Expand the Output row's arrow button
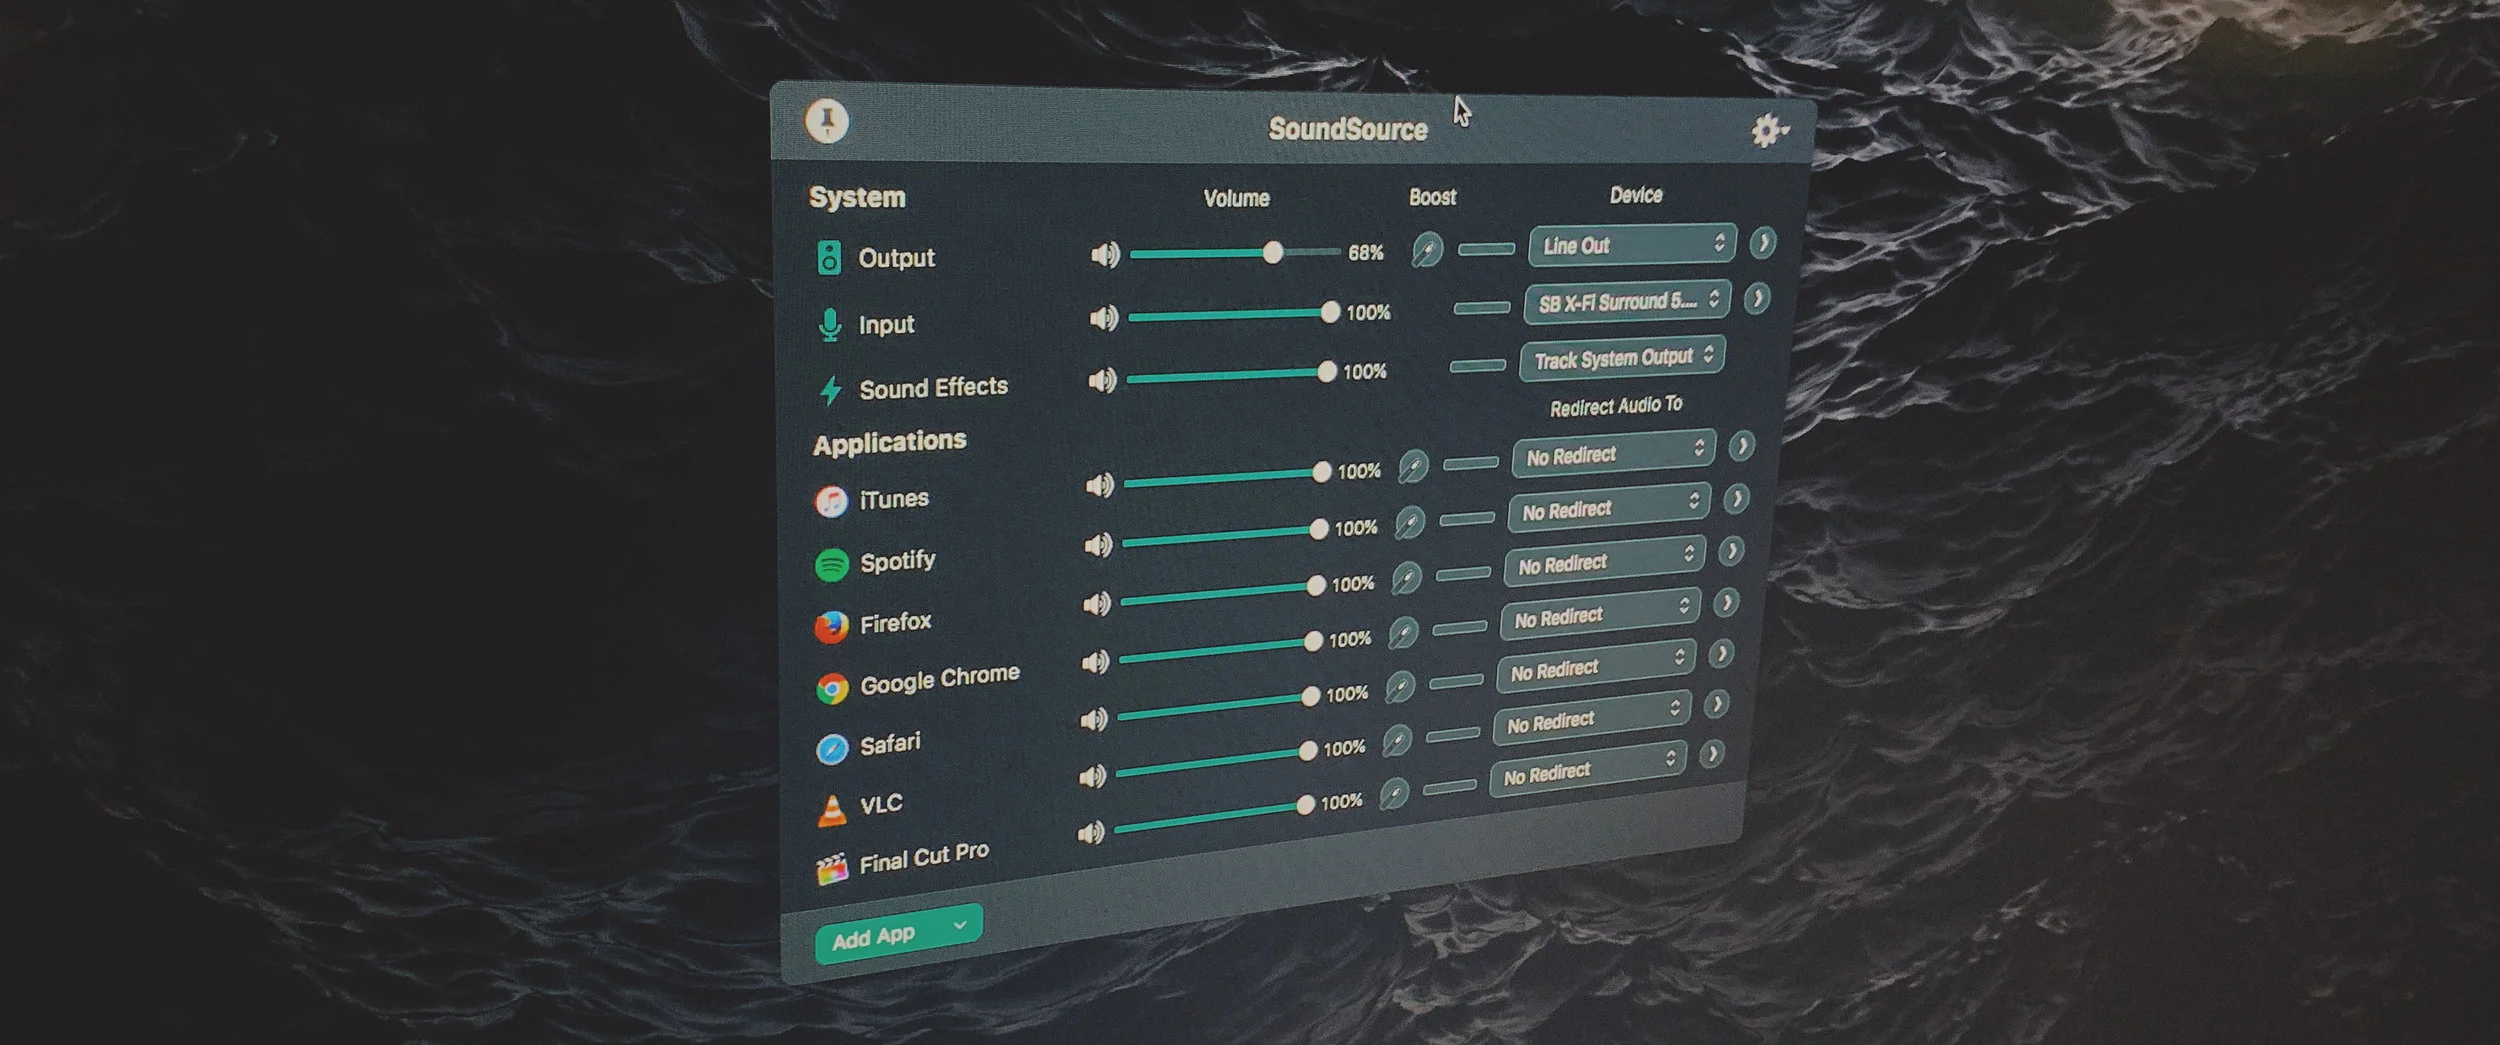2500x1045 pixels. point(1763,243)
